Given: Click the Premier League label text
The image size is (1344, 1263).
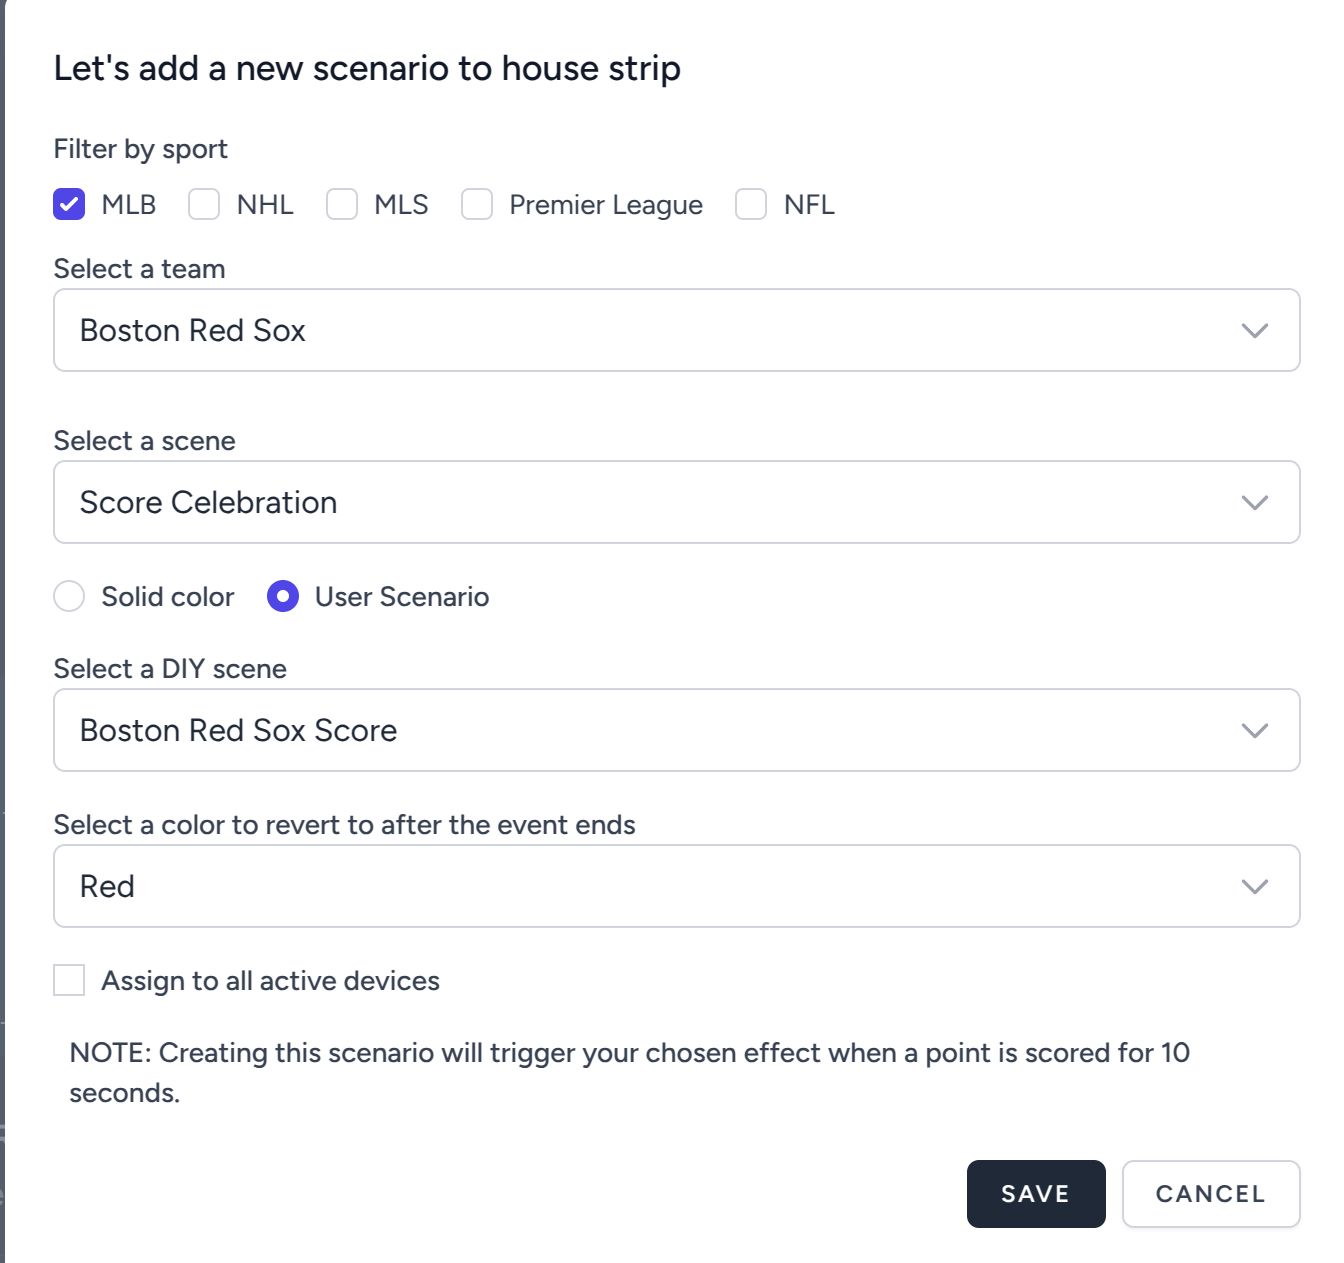Looking at the screenshot, I should pyautogui.click(x=606, y=205).
